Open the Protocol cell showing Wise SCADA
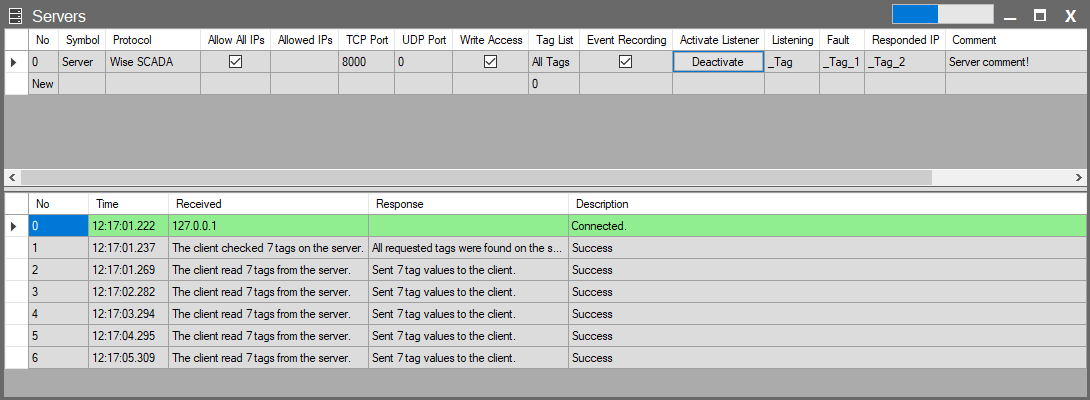This screenshot has height=400, width=1090. point(153,62)
